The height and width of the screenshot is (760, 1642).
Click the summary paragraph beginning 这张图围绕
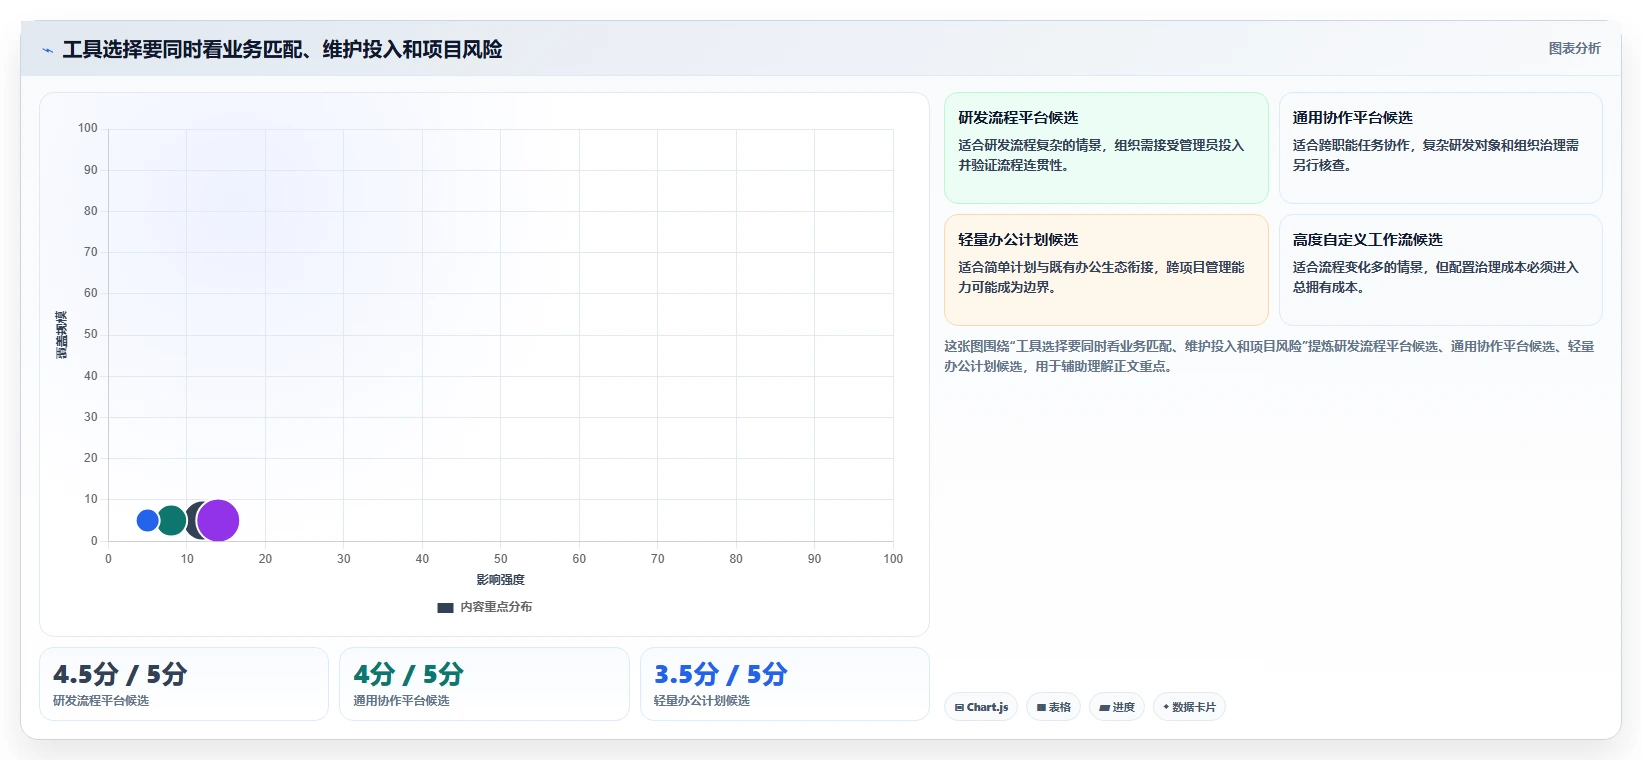tap(1269, 356)
